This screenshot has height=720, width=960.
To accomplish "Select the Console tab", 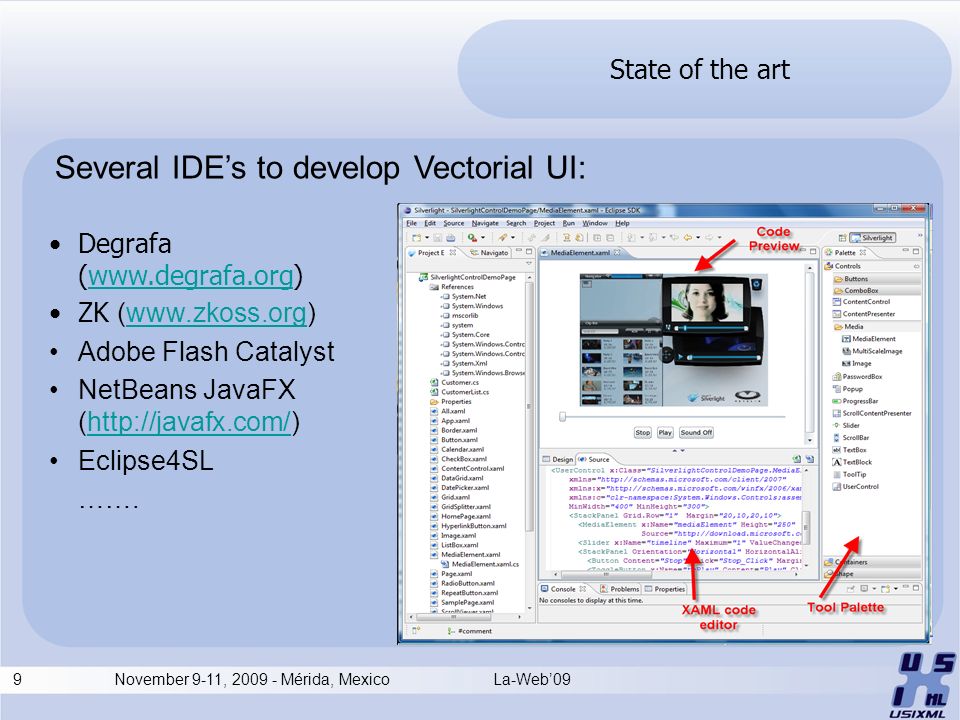I will pyautogui.click(x=563, y=589).
